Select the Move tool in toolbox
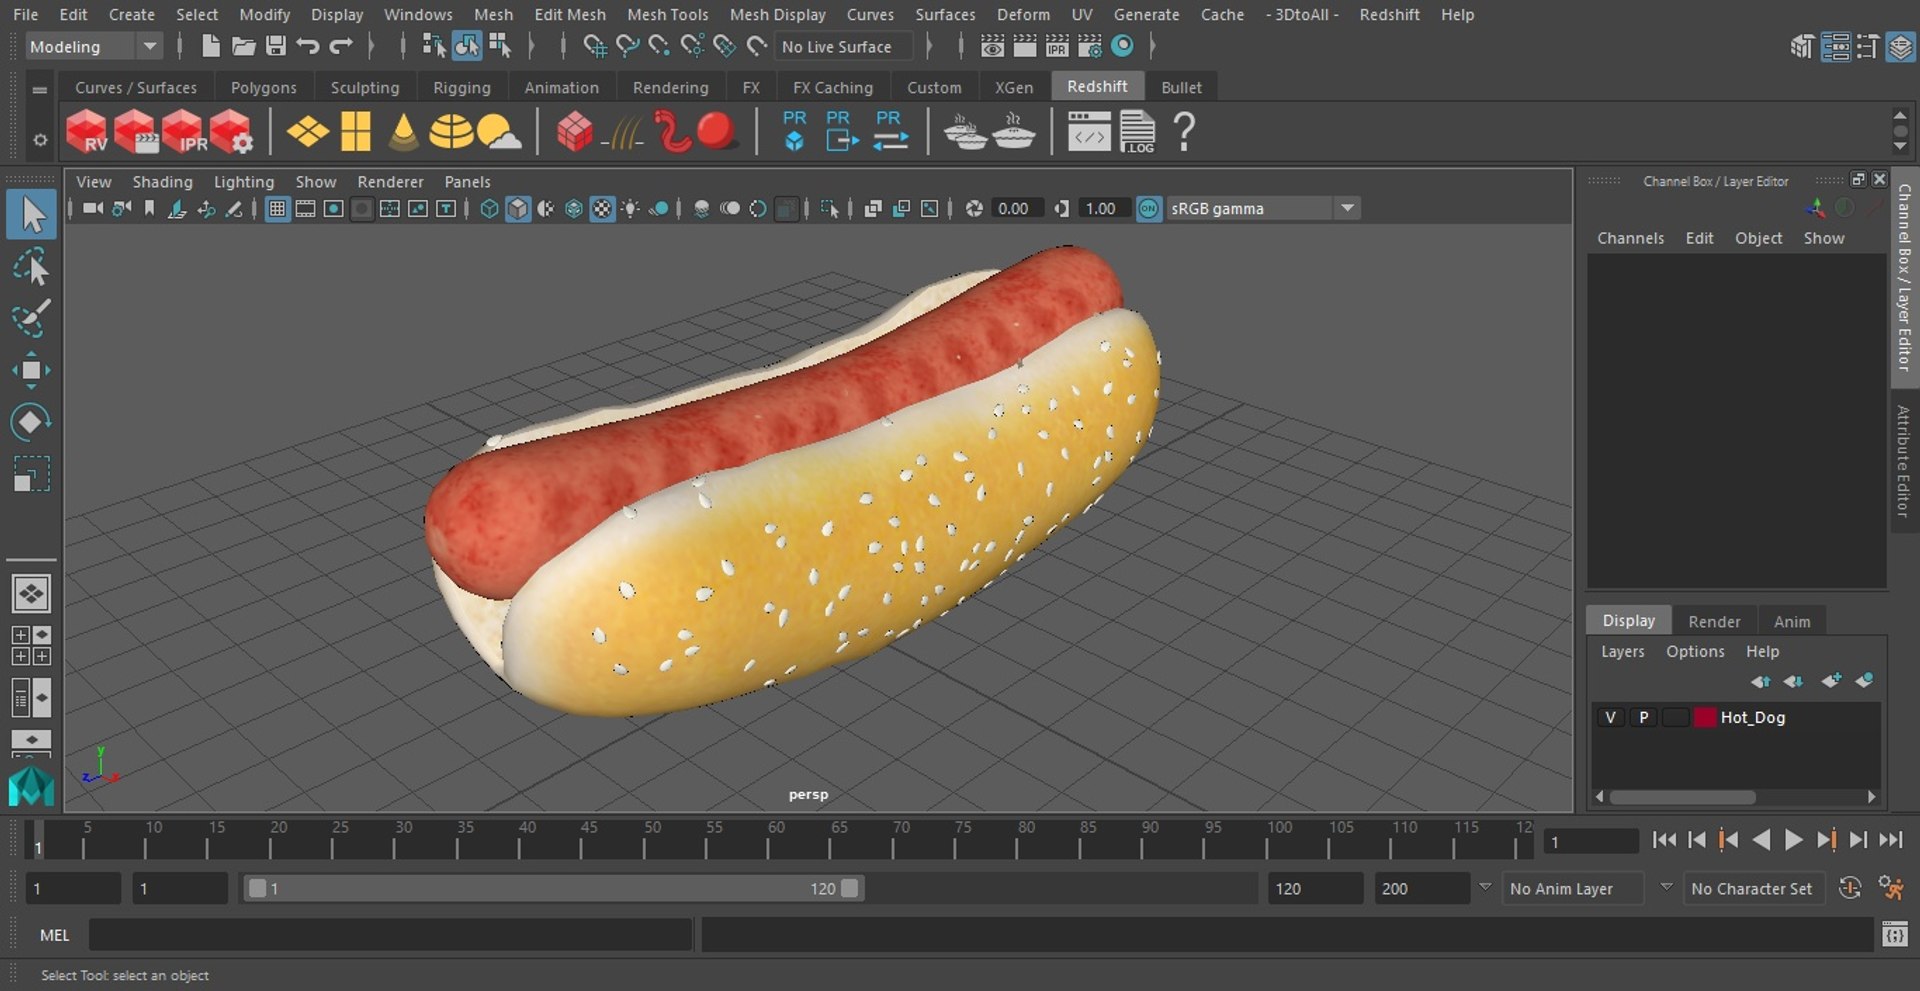Screen dimensions: 1920x991 [x=31, y=370]
